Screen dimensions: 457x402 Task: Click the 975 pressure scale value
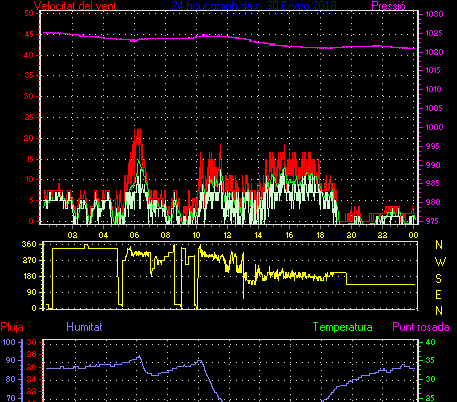coord(432,221)
